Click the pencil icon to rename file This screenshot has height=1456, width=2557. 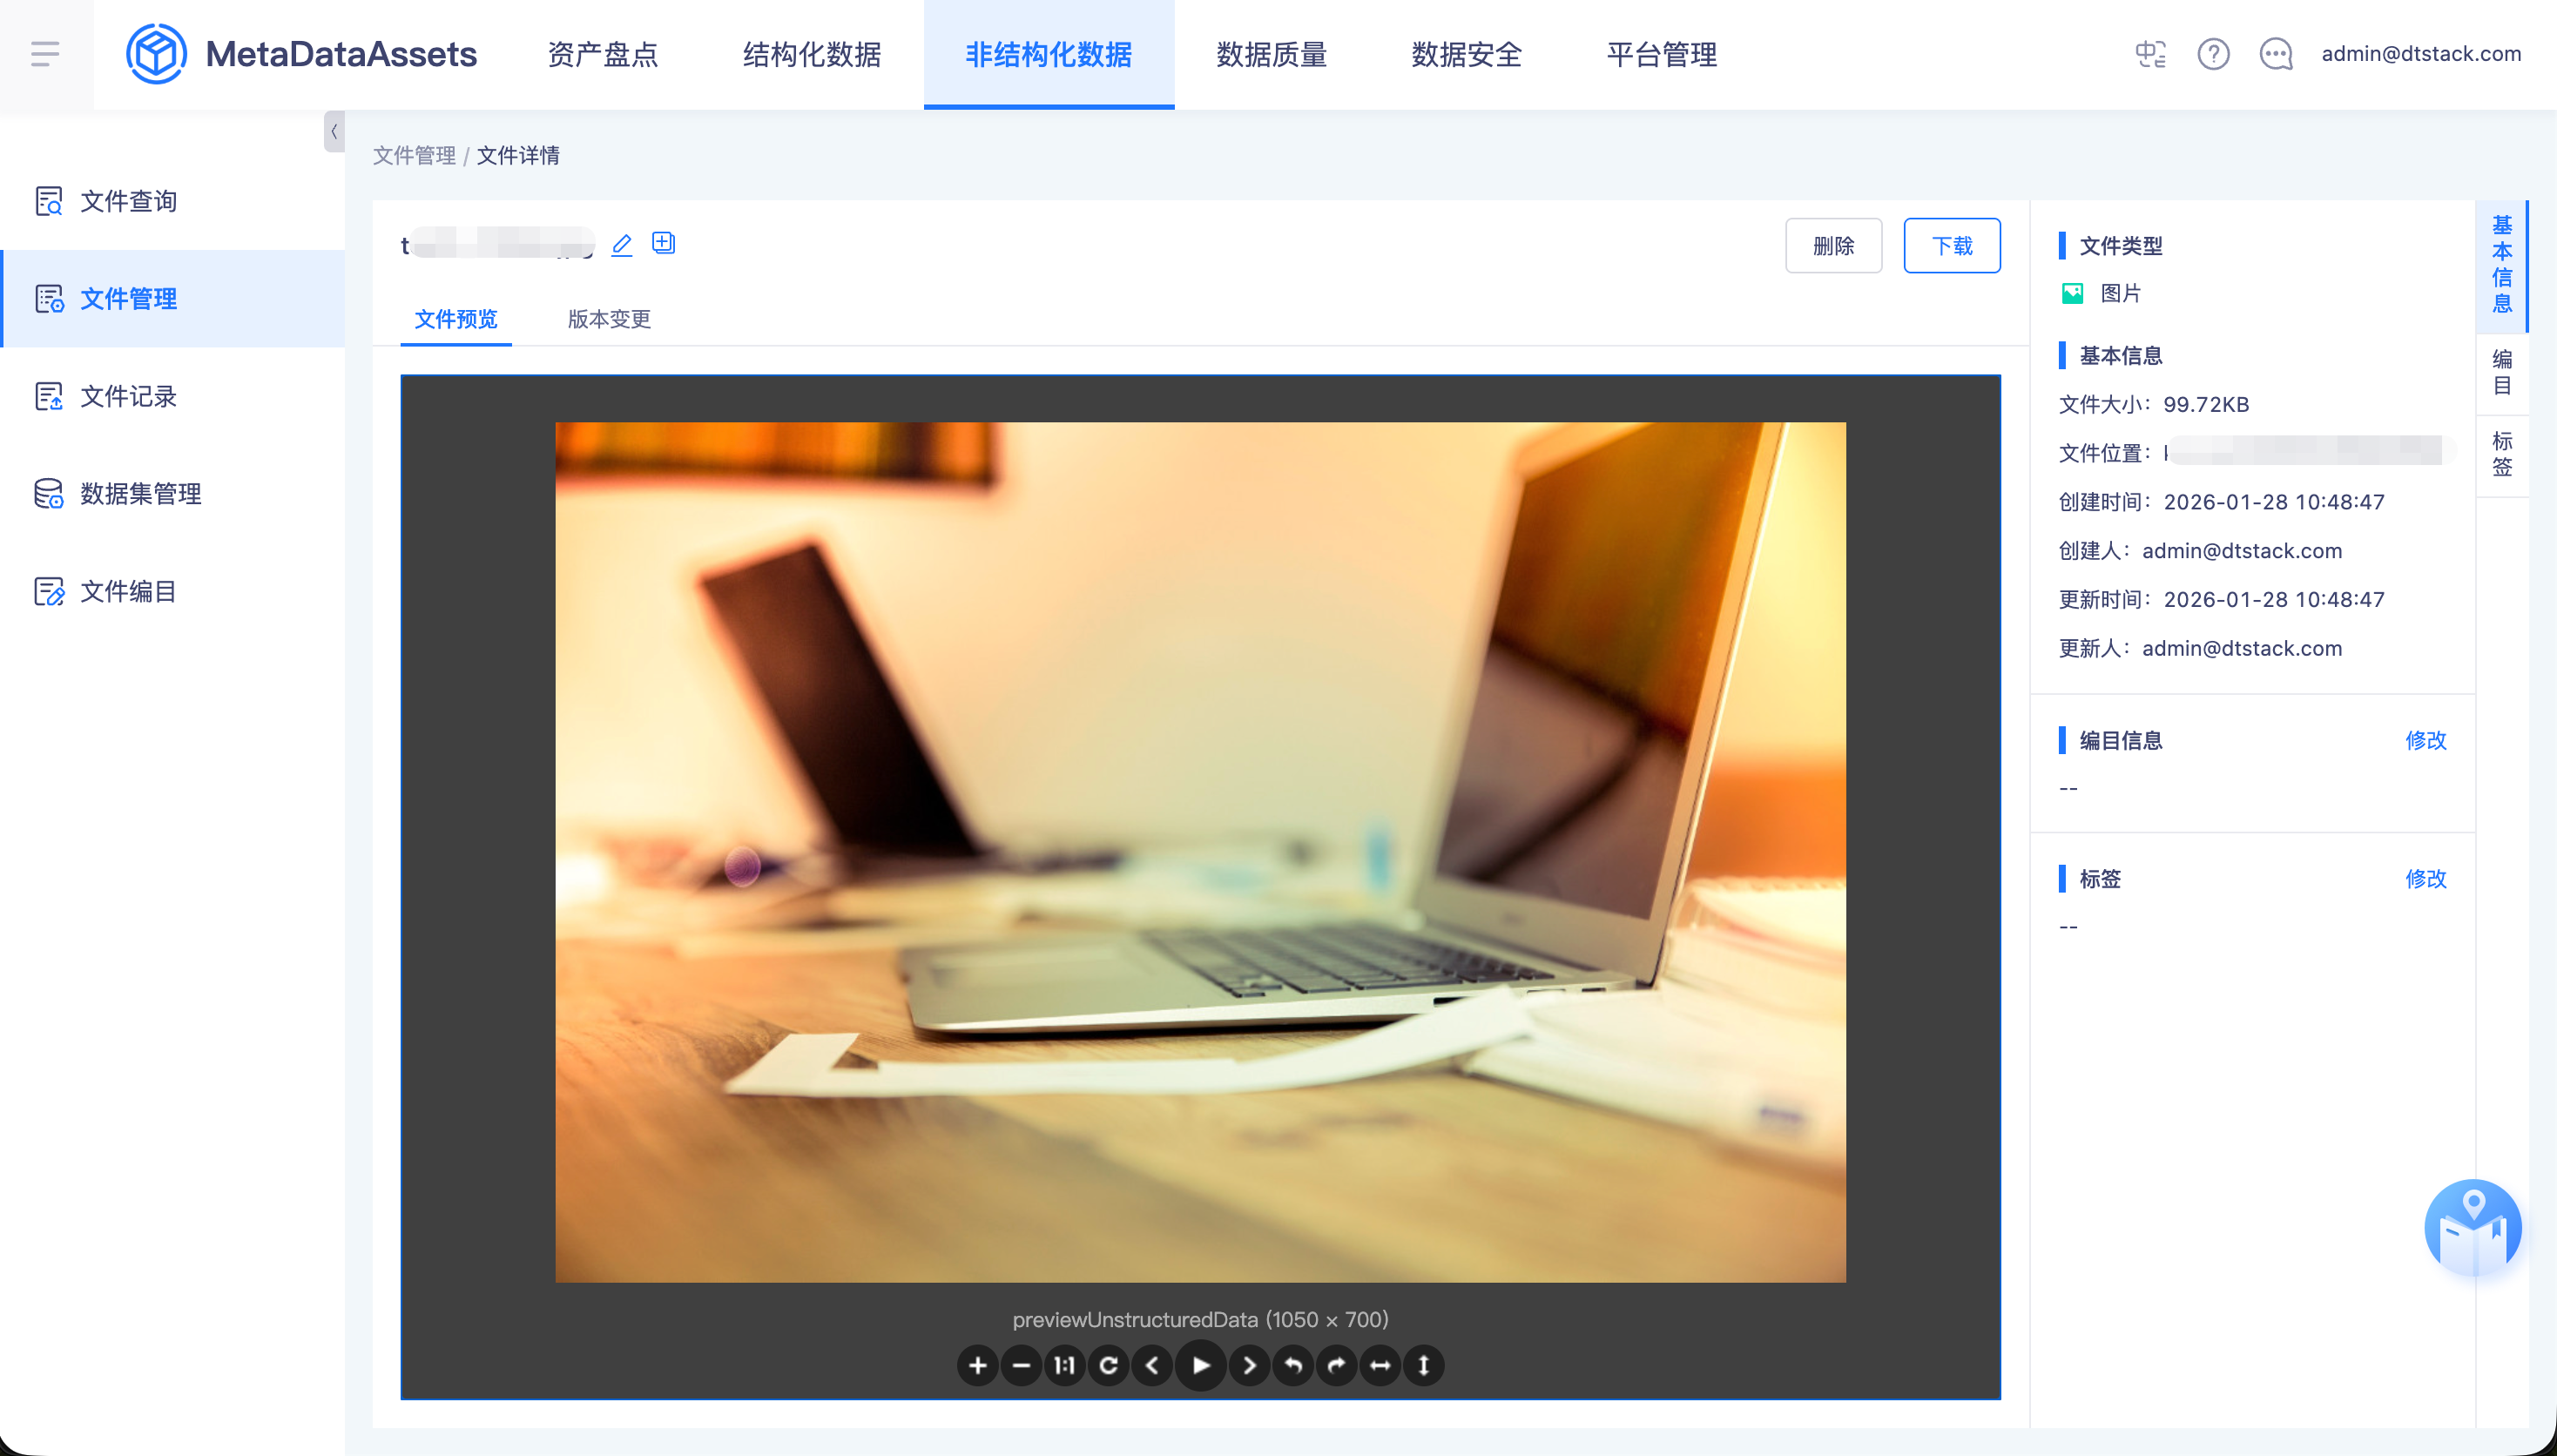(x=622, y=244)
